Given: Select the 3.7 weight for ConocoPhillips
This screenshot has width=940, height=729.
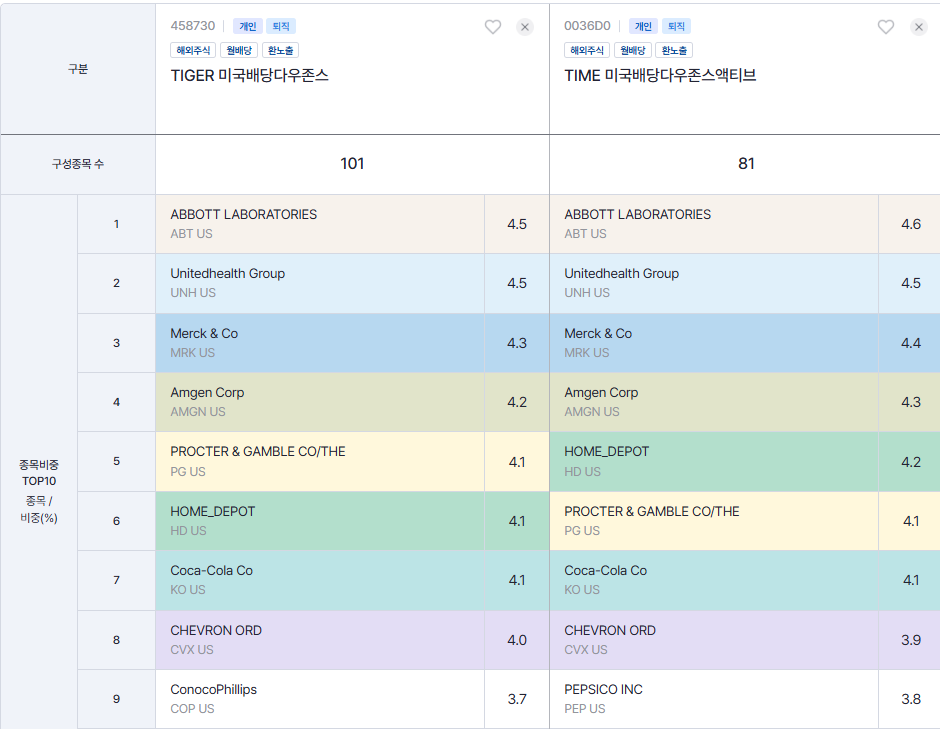Looking at the screenshot, I should coord(517,699).
